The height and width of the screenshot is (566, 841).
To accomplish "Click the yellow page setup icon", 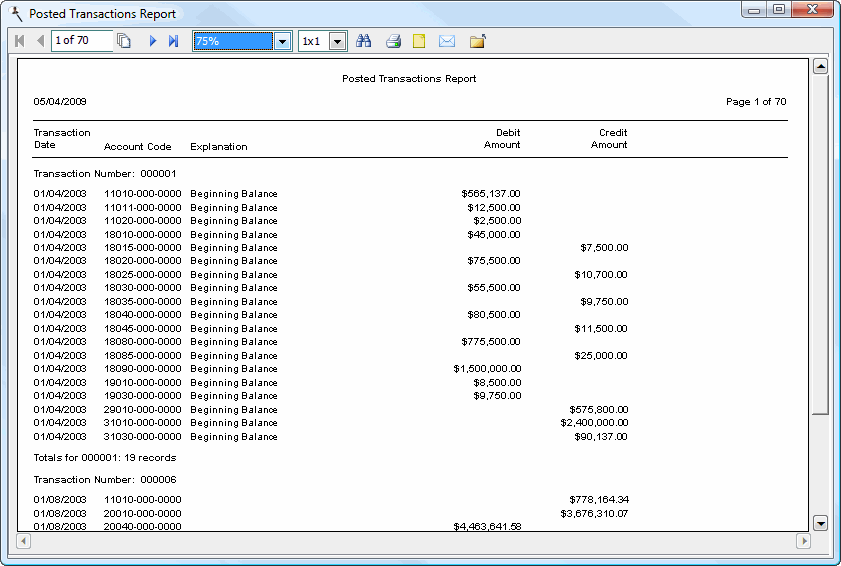I will tap(420, 41).
